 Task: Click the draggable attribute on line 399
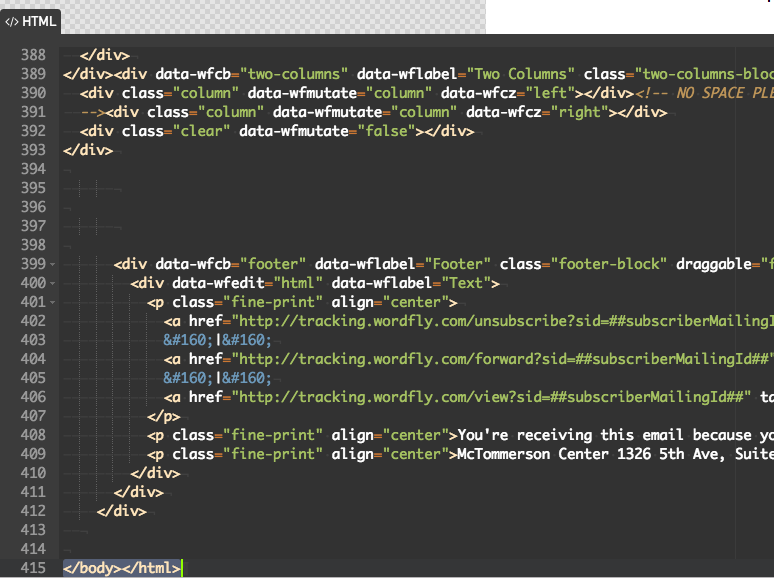(714, 264)
